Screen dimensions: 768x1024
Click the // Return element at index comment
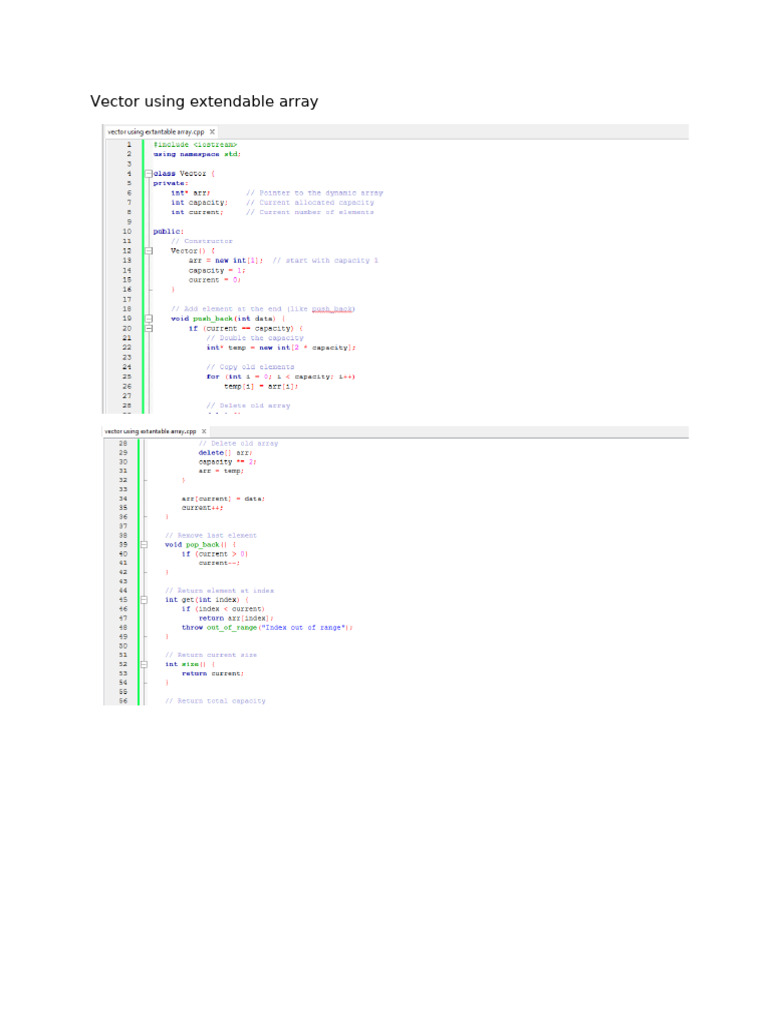pyautogui.click(x=219, y=590)
